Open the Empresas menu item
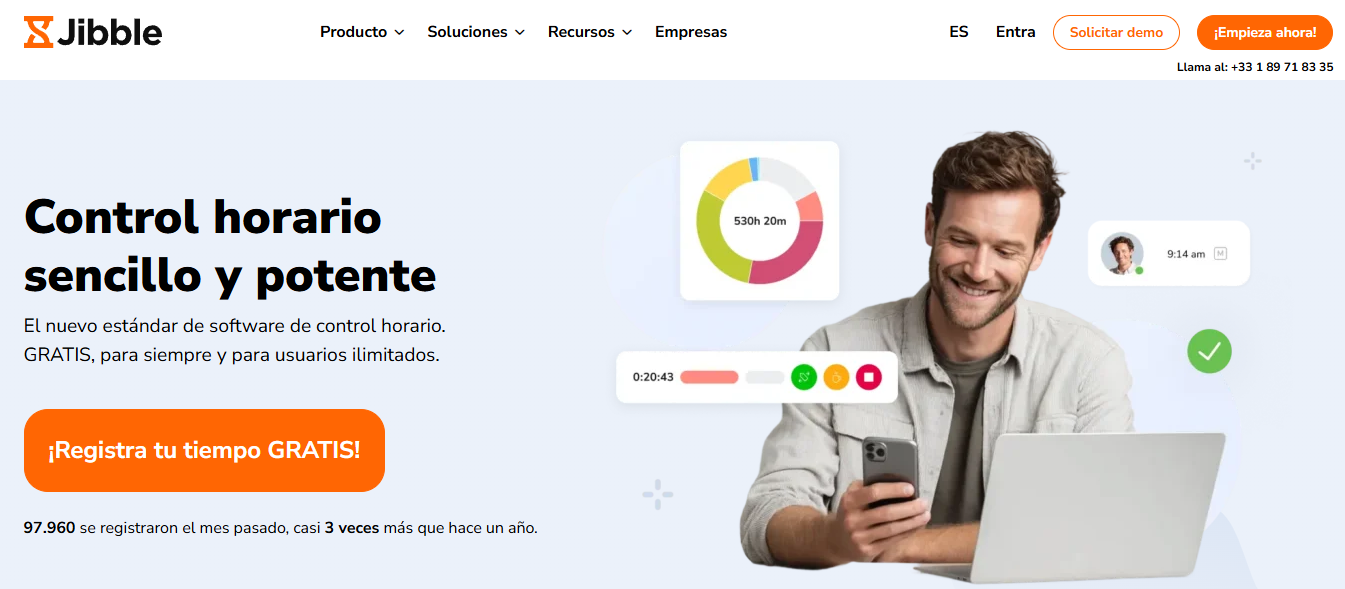 pyautogui.click(x=691, y=32)
